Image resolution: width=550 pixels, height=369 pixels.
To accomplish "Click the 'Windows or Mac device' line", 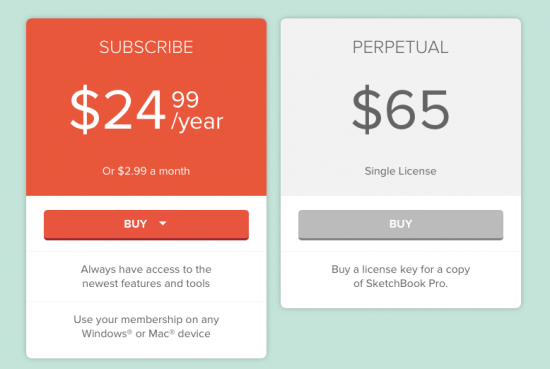I will pos(146,334).
